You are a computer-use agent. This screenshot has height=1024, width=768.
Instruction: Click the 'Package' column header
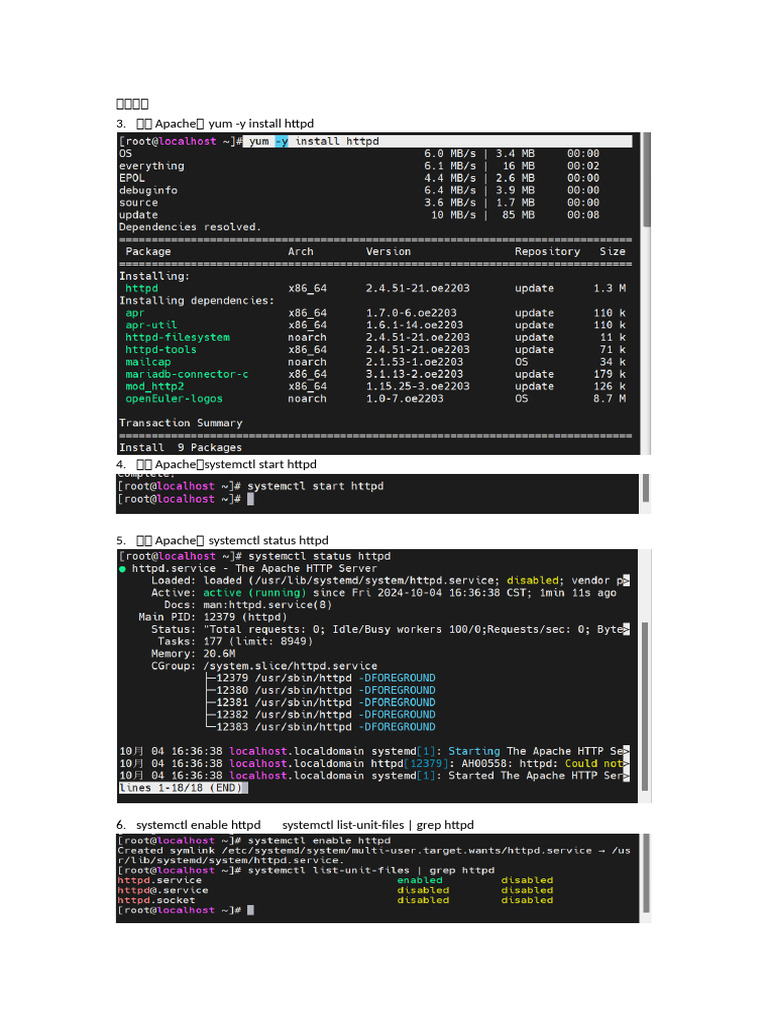[x=148, y=251]
